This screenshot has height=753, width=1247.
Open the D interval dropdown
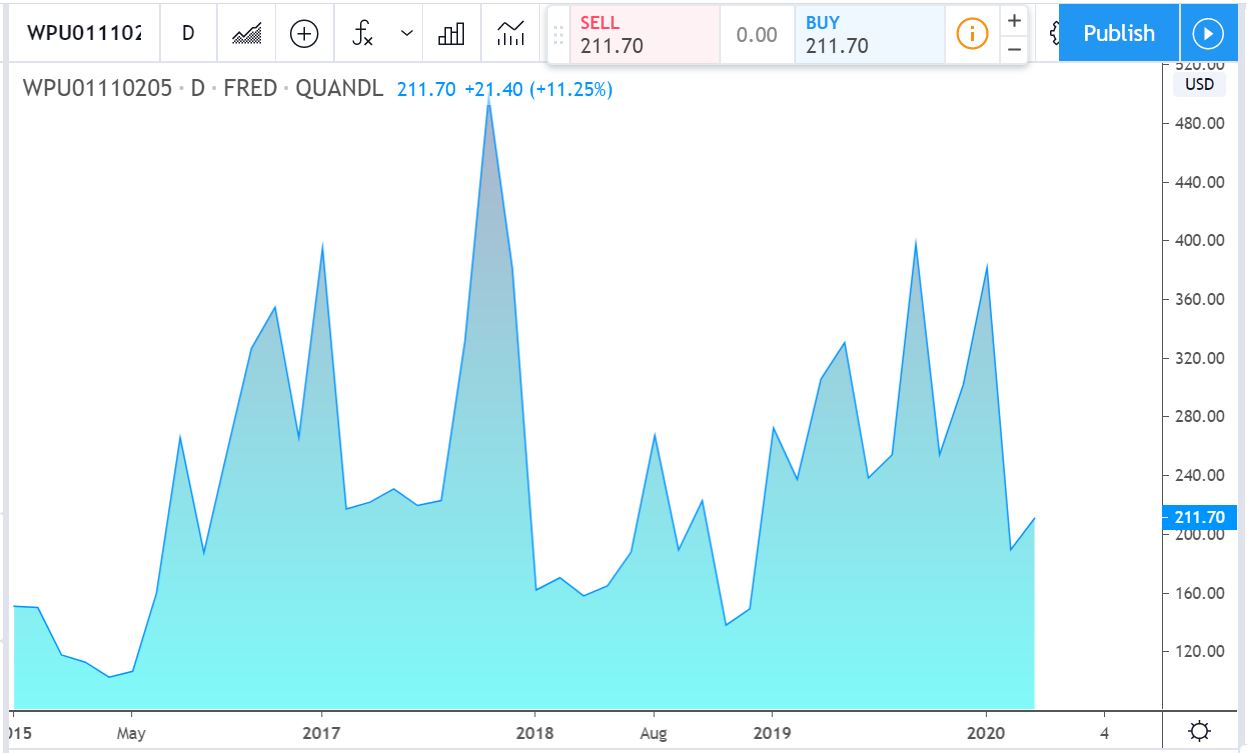coord(188,33)
